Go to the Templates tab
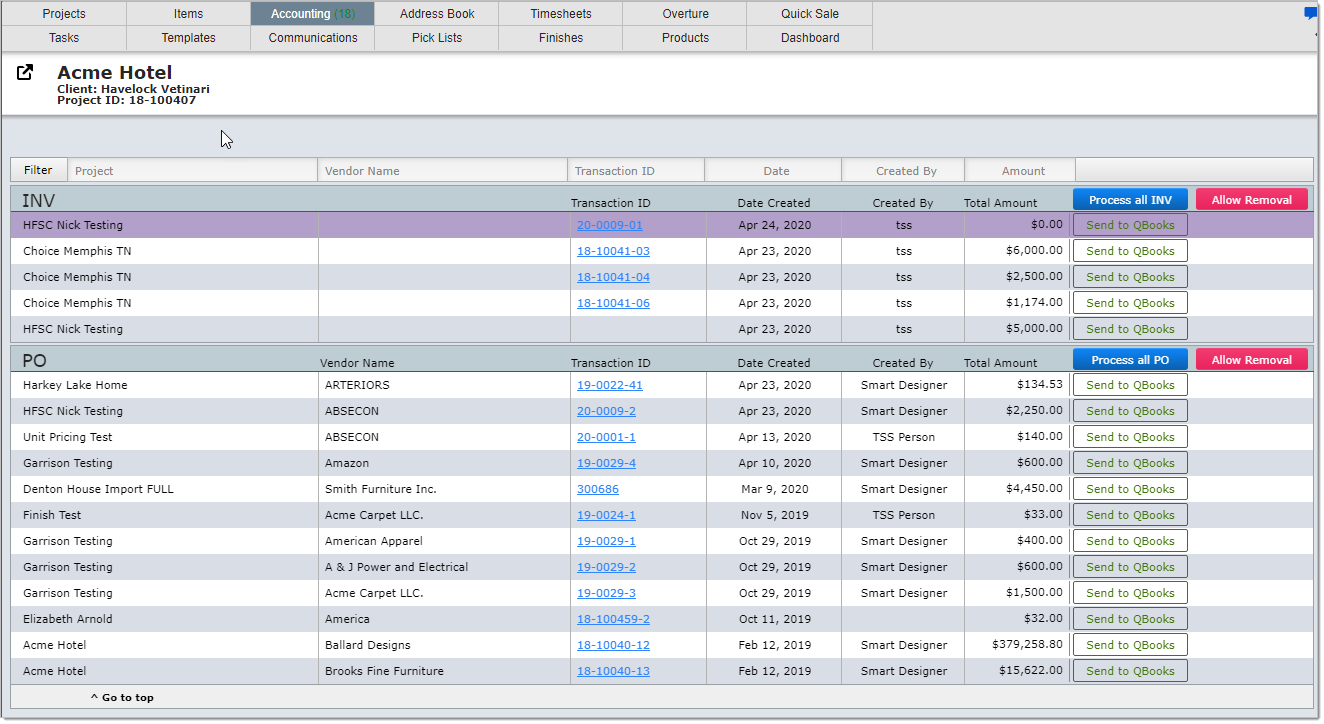The width and height of the screenshot is (1324, 724). [189, 38]
